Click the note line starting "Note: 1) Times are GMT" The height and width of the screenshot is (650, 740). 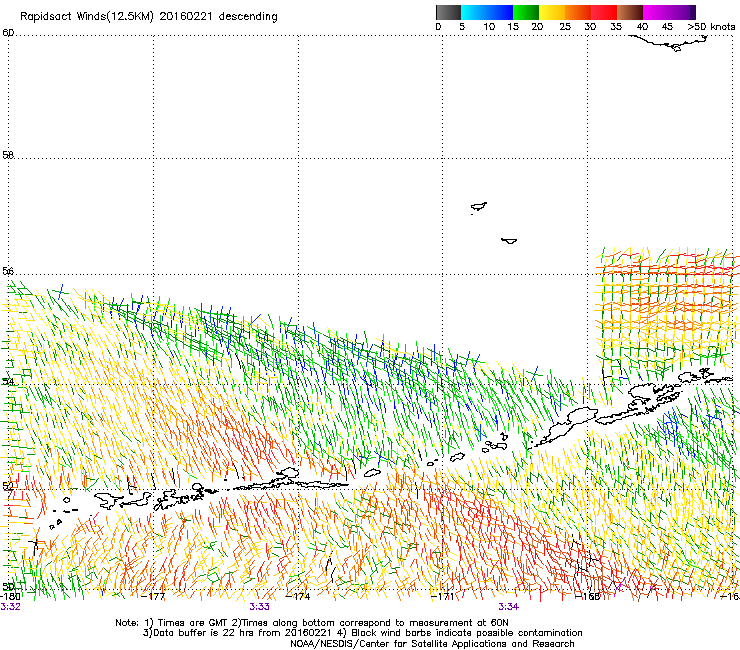[312, 623]
